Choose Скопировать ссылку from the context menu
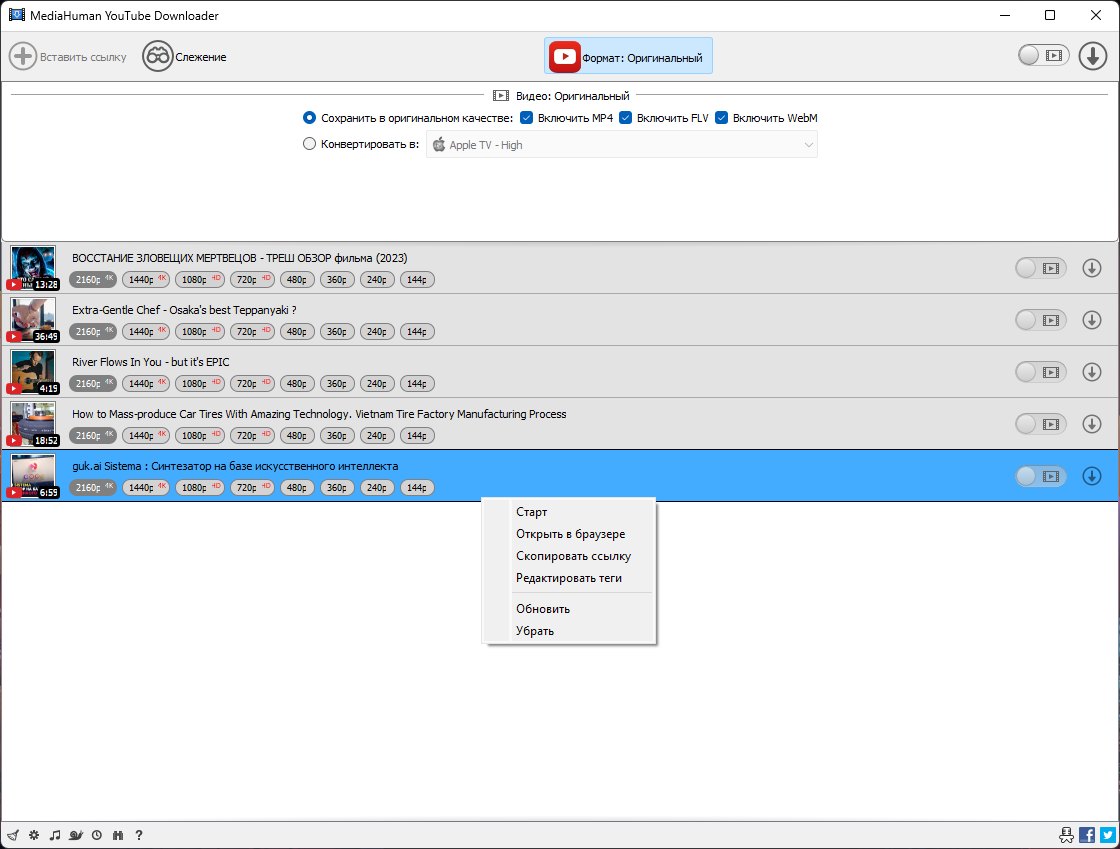Image resolution: width=1120 pixels, height=849 pixels. 573,556
